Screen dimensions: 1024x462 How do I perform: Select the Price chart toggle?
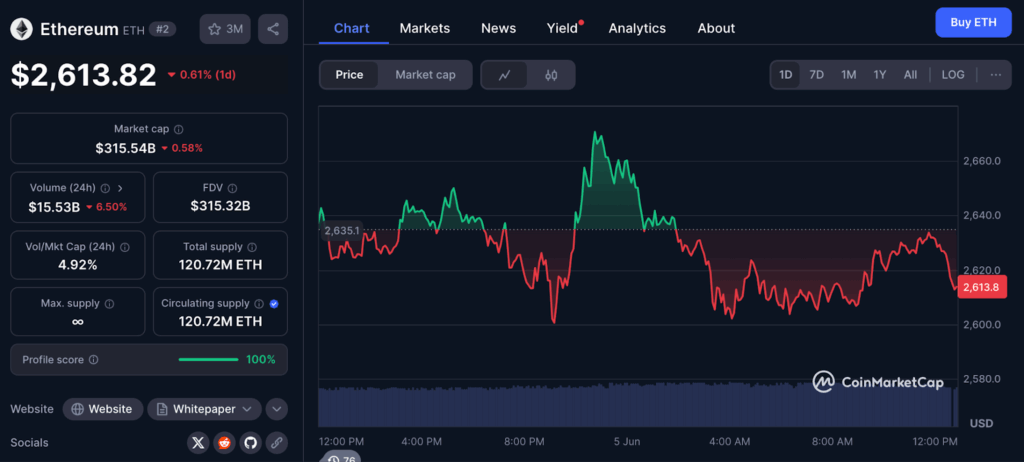[349, 75]
